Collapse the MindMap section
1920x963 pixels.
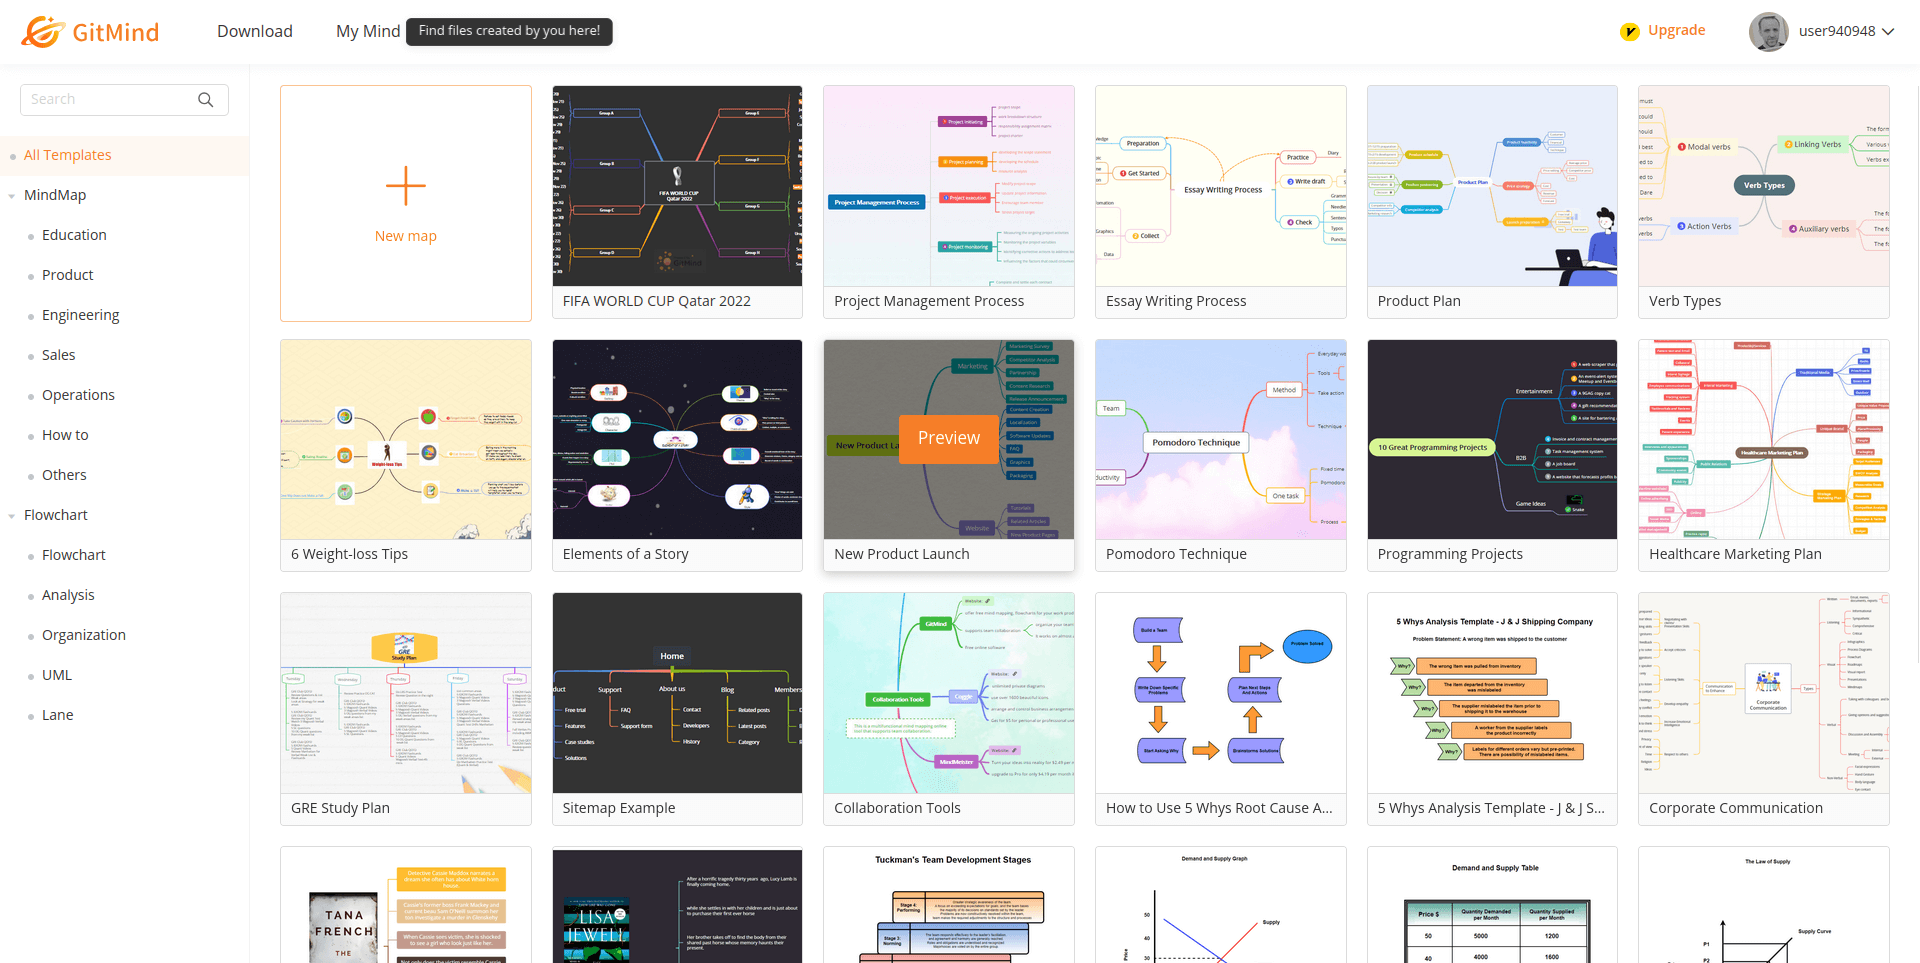(11, 195)
